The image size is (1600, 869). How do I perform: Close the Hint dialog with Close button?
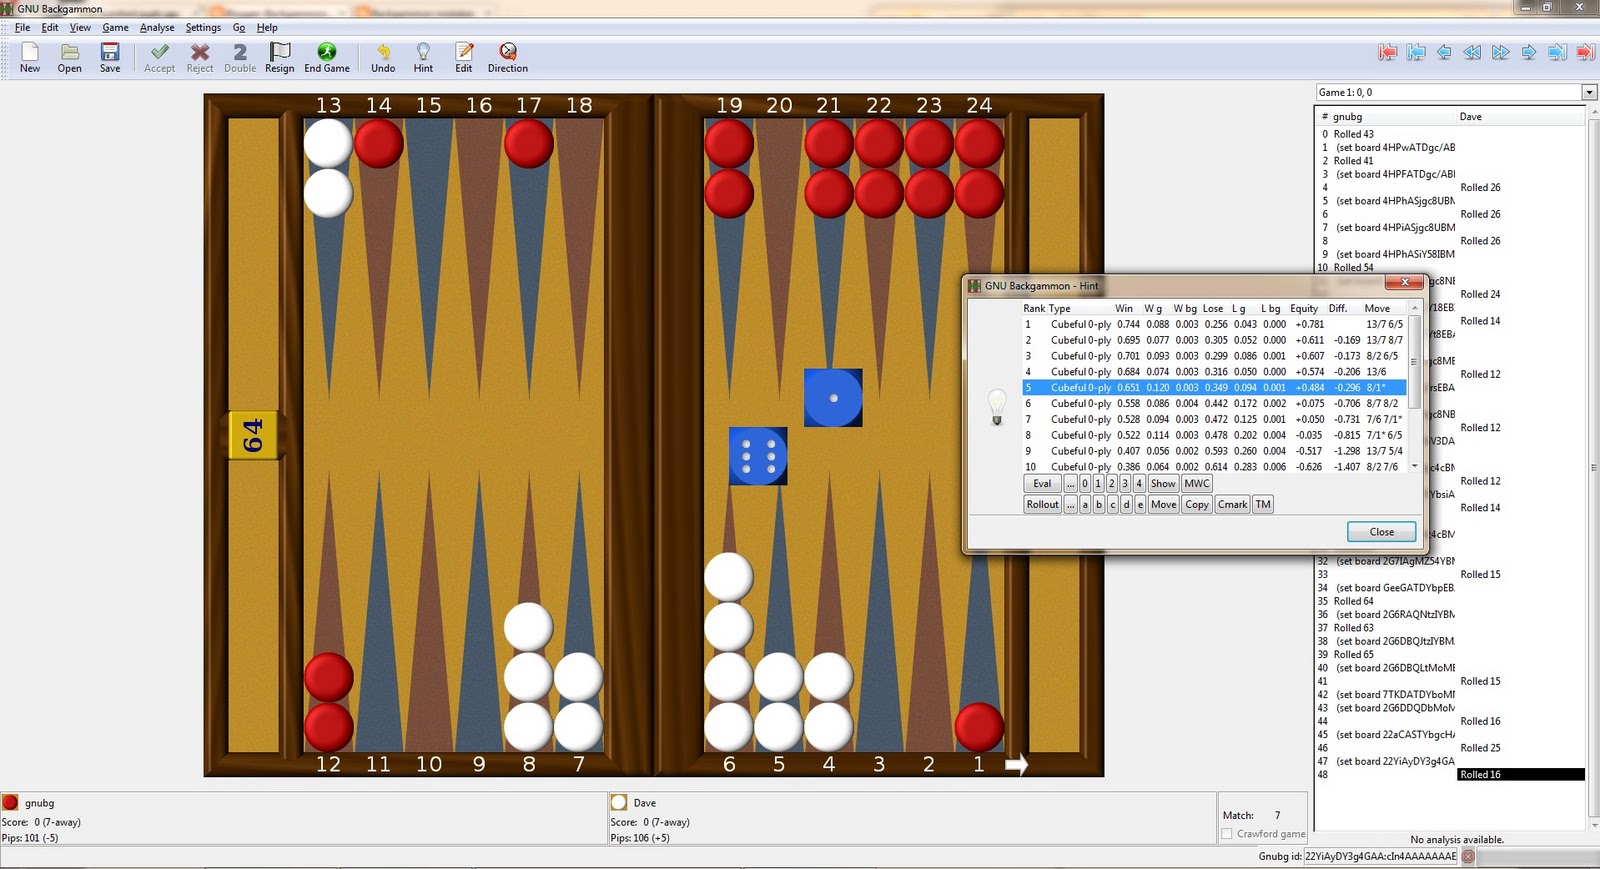(1382, 532)
